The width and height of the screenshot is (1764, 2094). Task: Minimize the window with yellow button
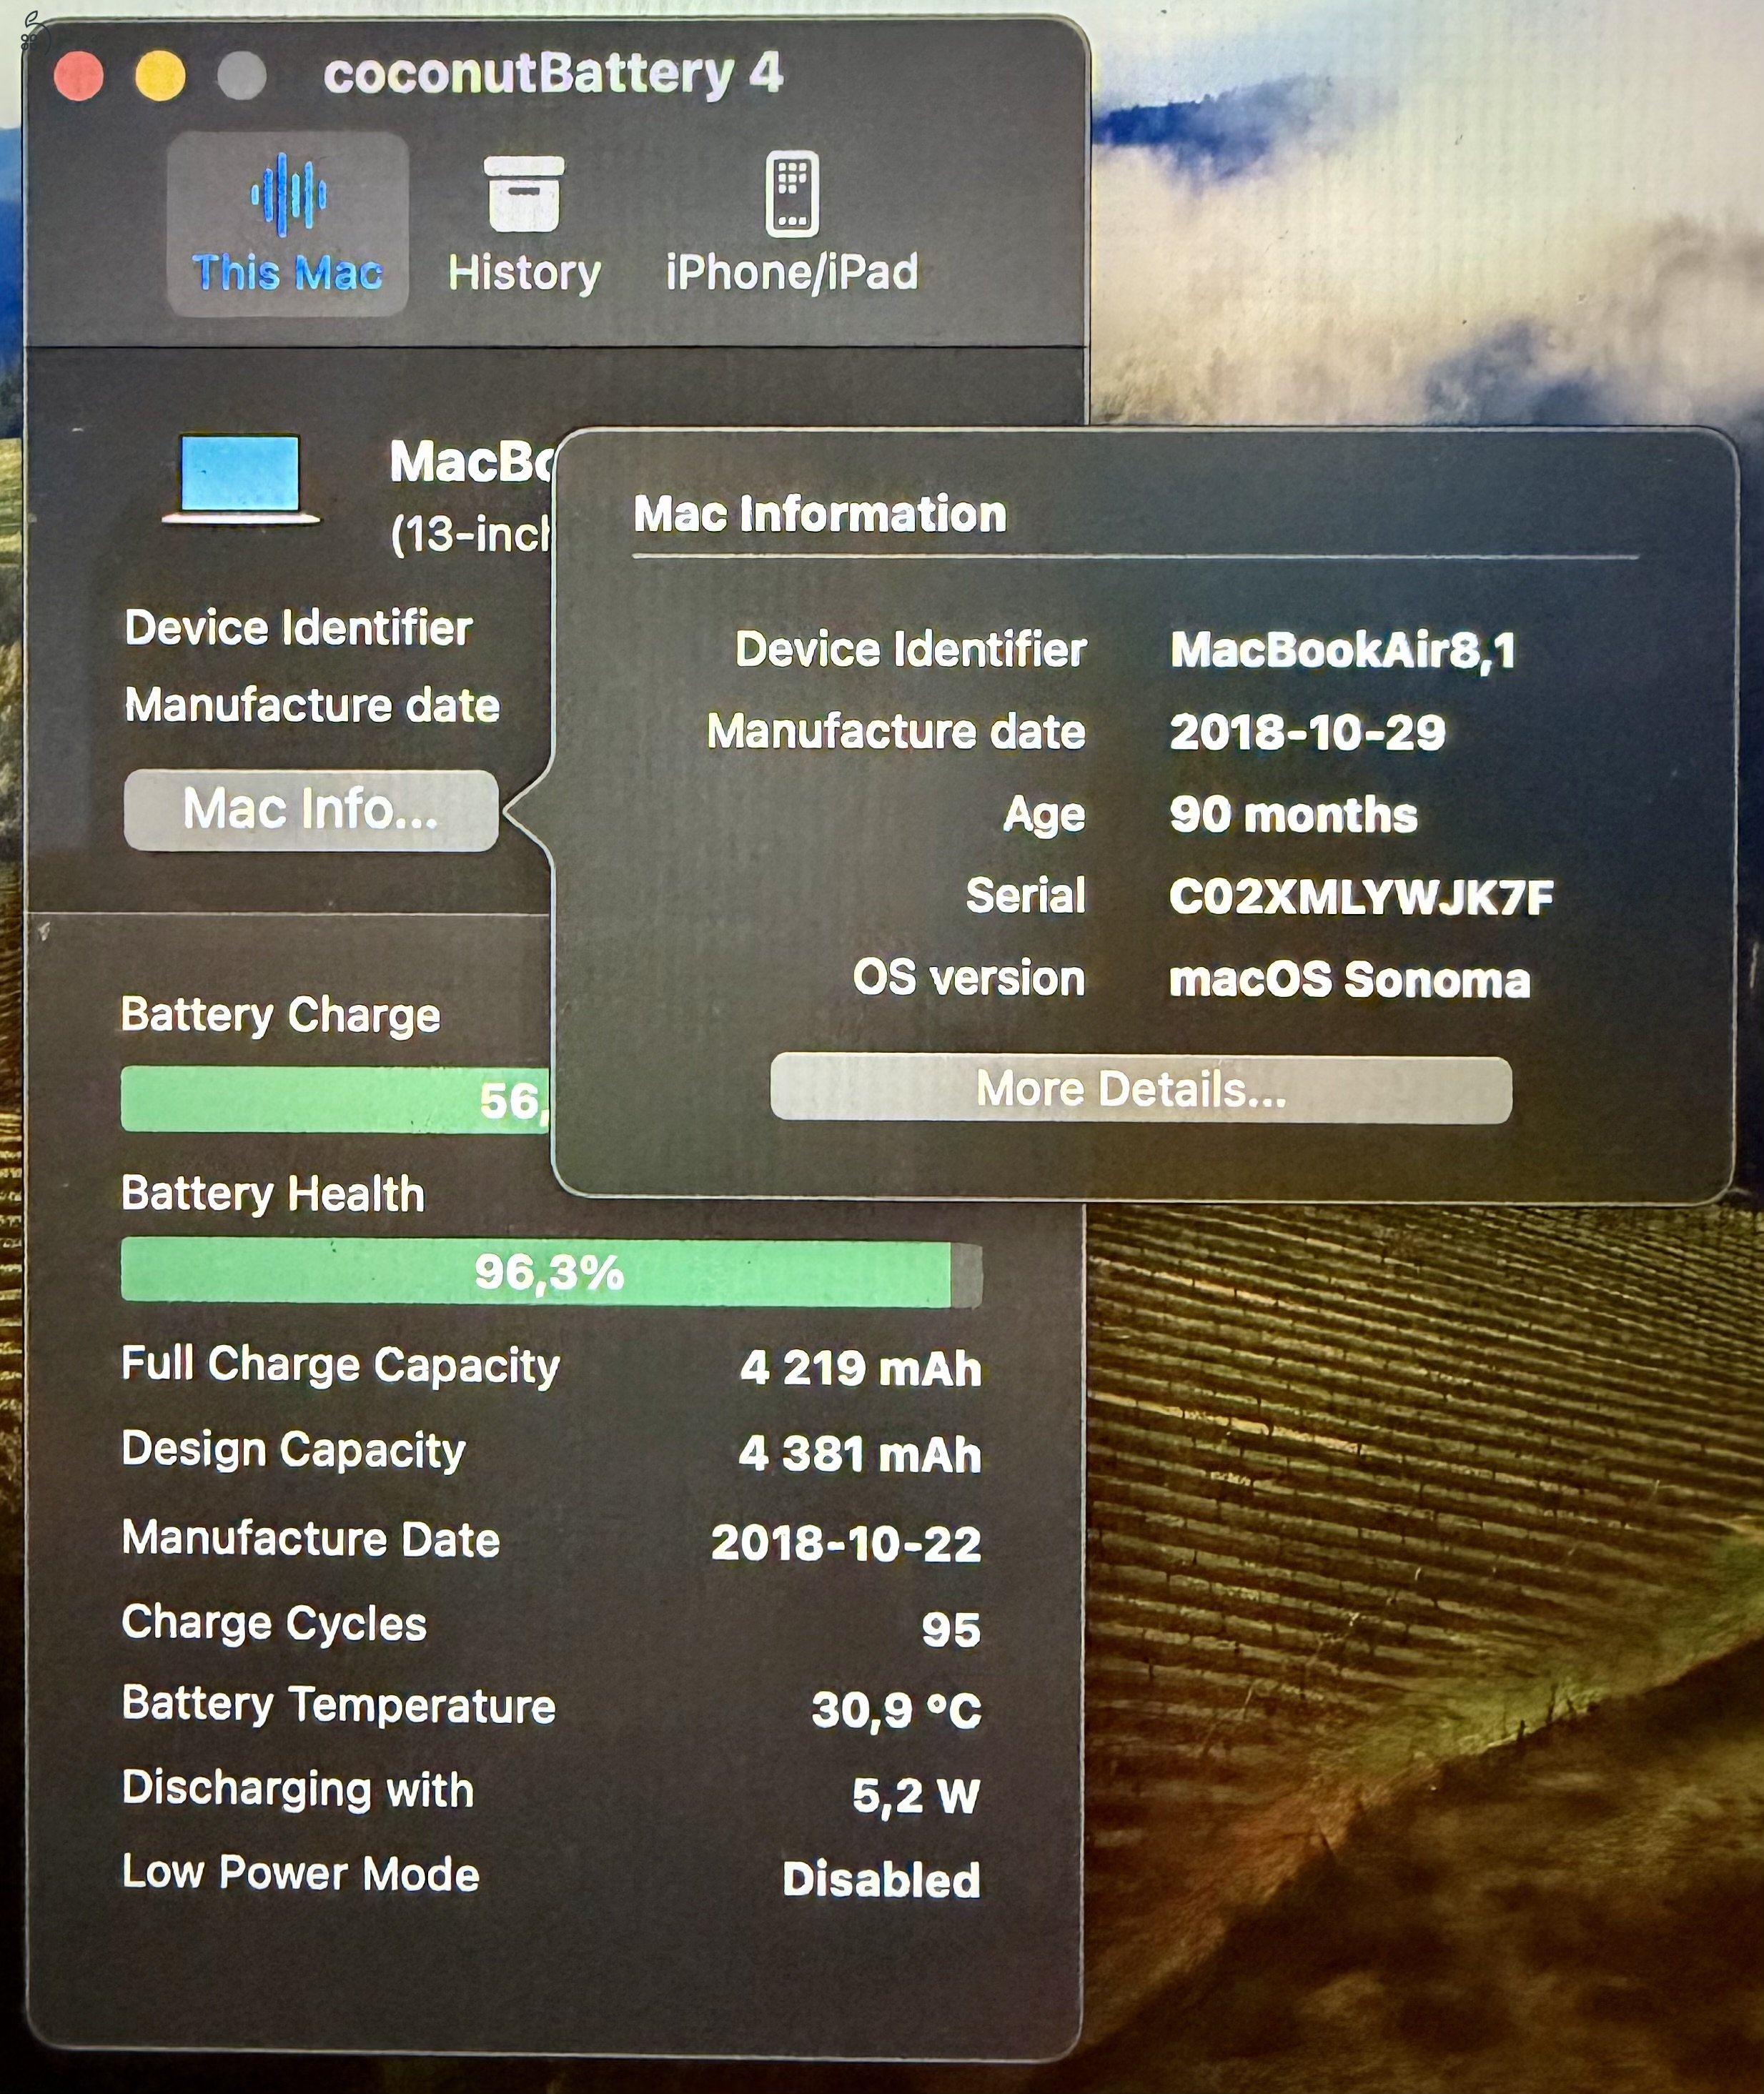pyautogui.click(x=160, y=76)
